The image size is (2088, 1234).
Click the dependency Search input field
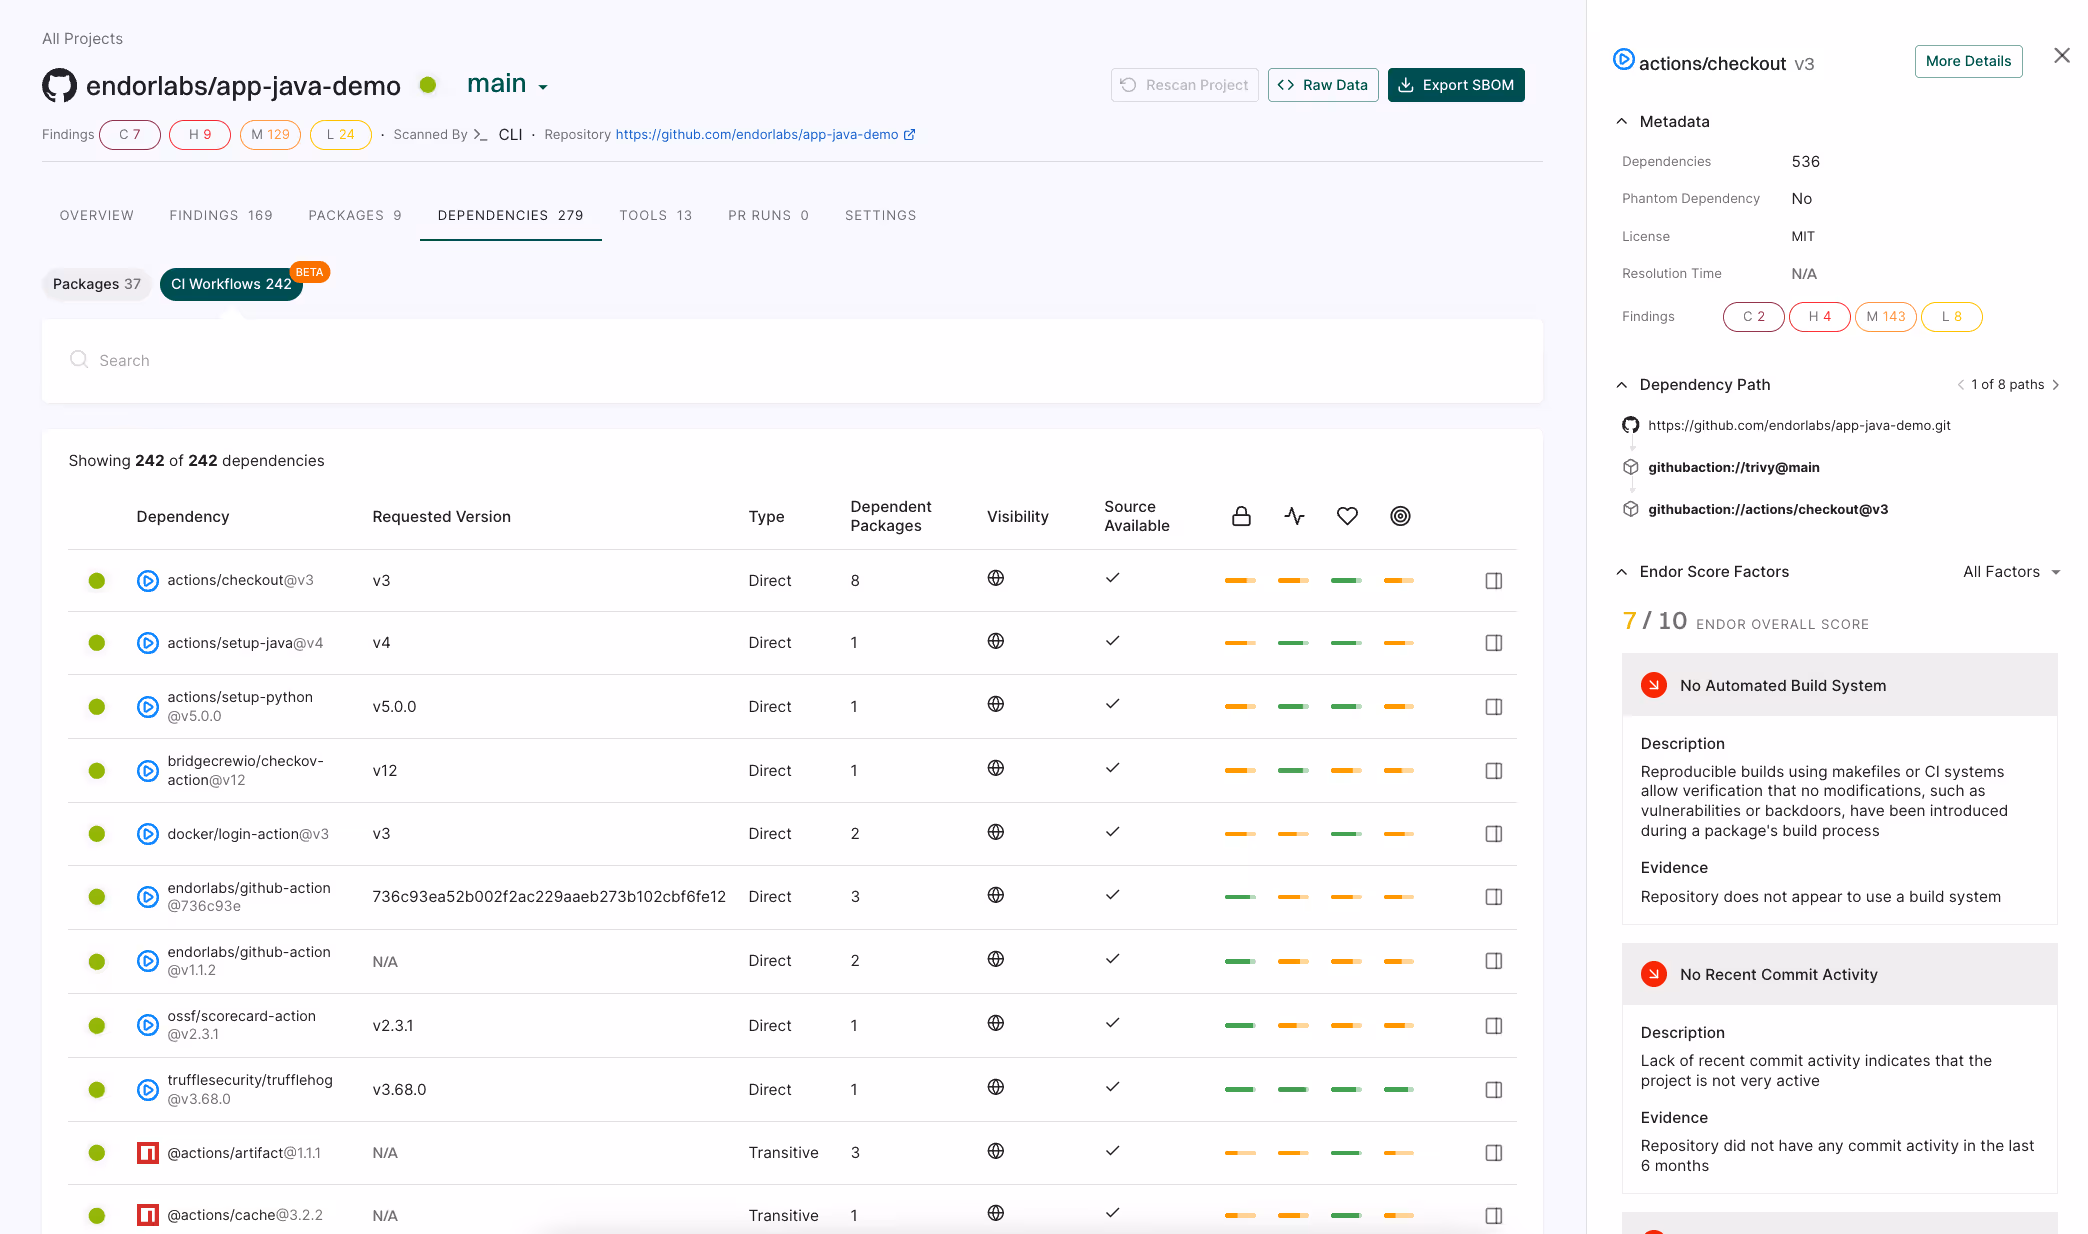(792, 361)
